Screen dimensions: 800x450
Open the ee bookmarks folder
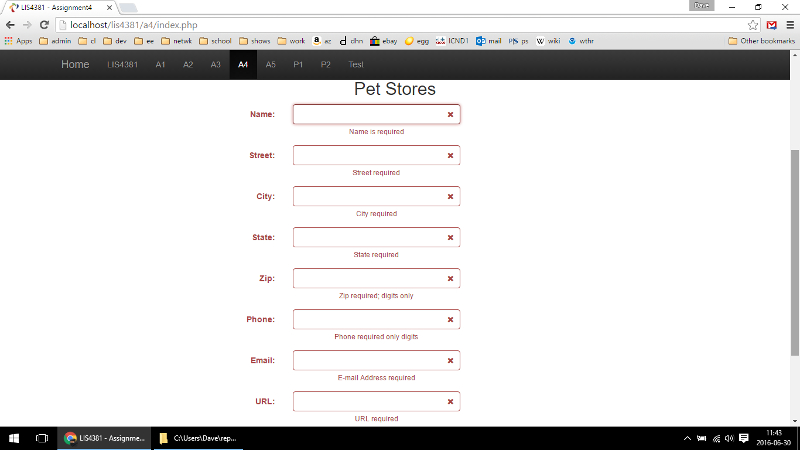[144, 41]
